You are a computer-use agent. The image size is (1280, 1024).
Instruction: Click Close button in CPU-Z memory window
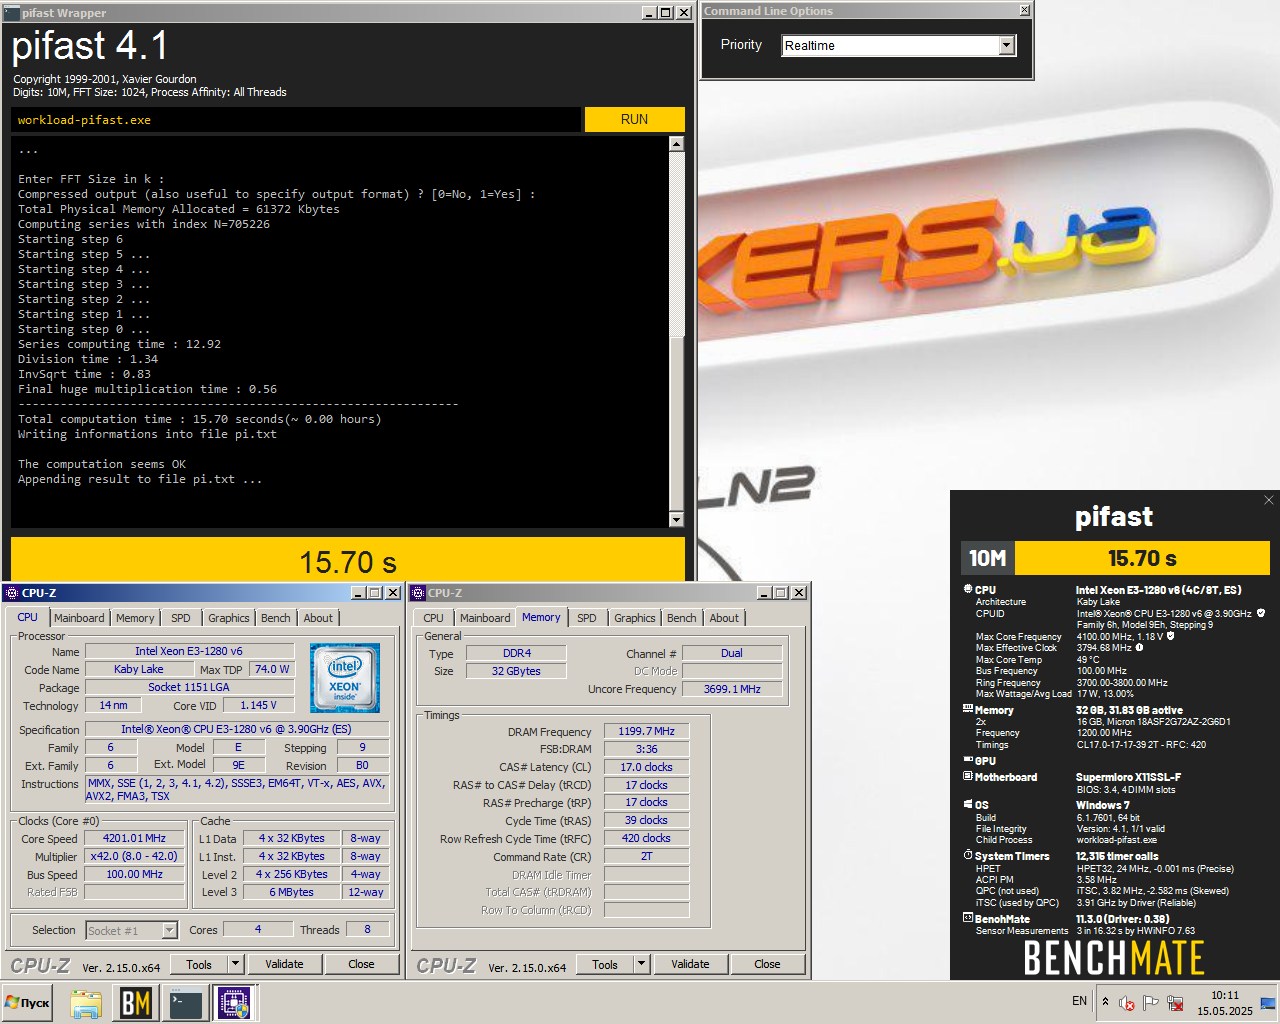click(767, 964)
